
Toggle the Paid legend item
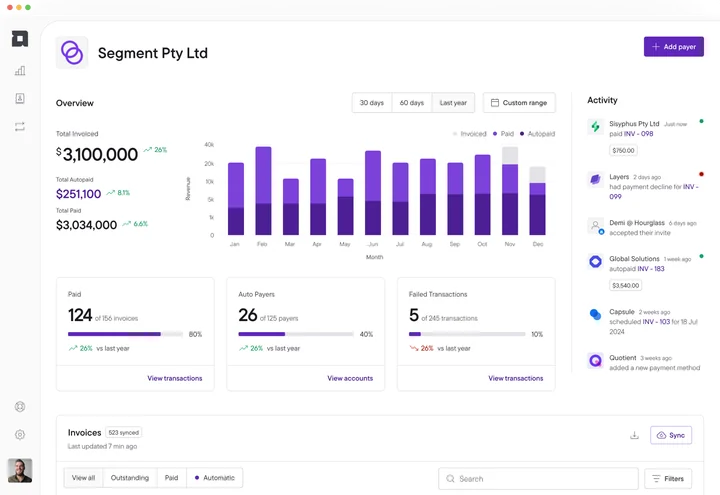coord(503,134)
